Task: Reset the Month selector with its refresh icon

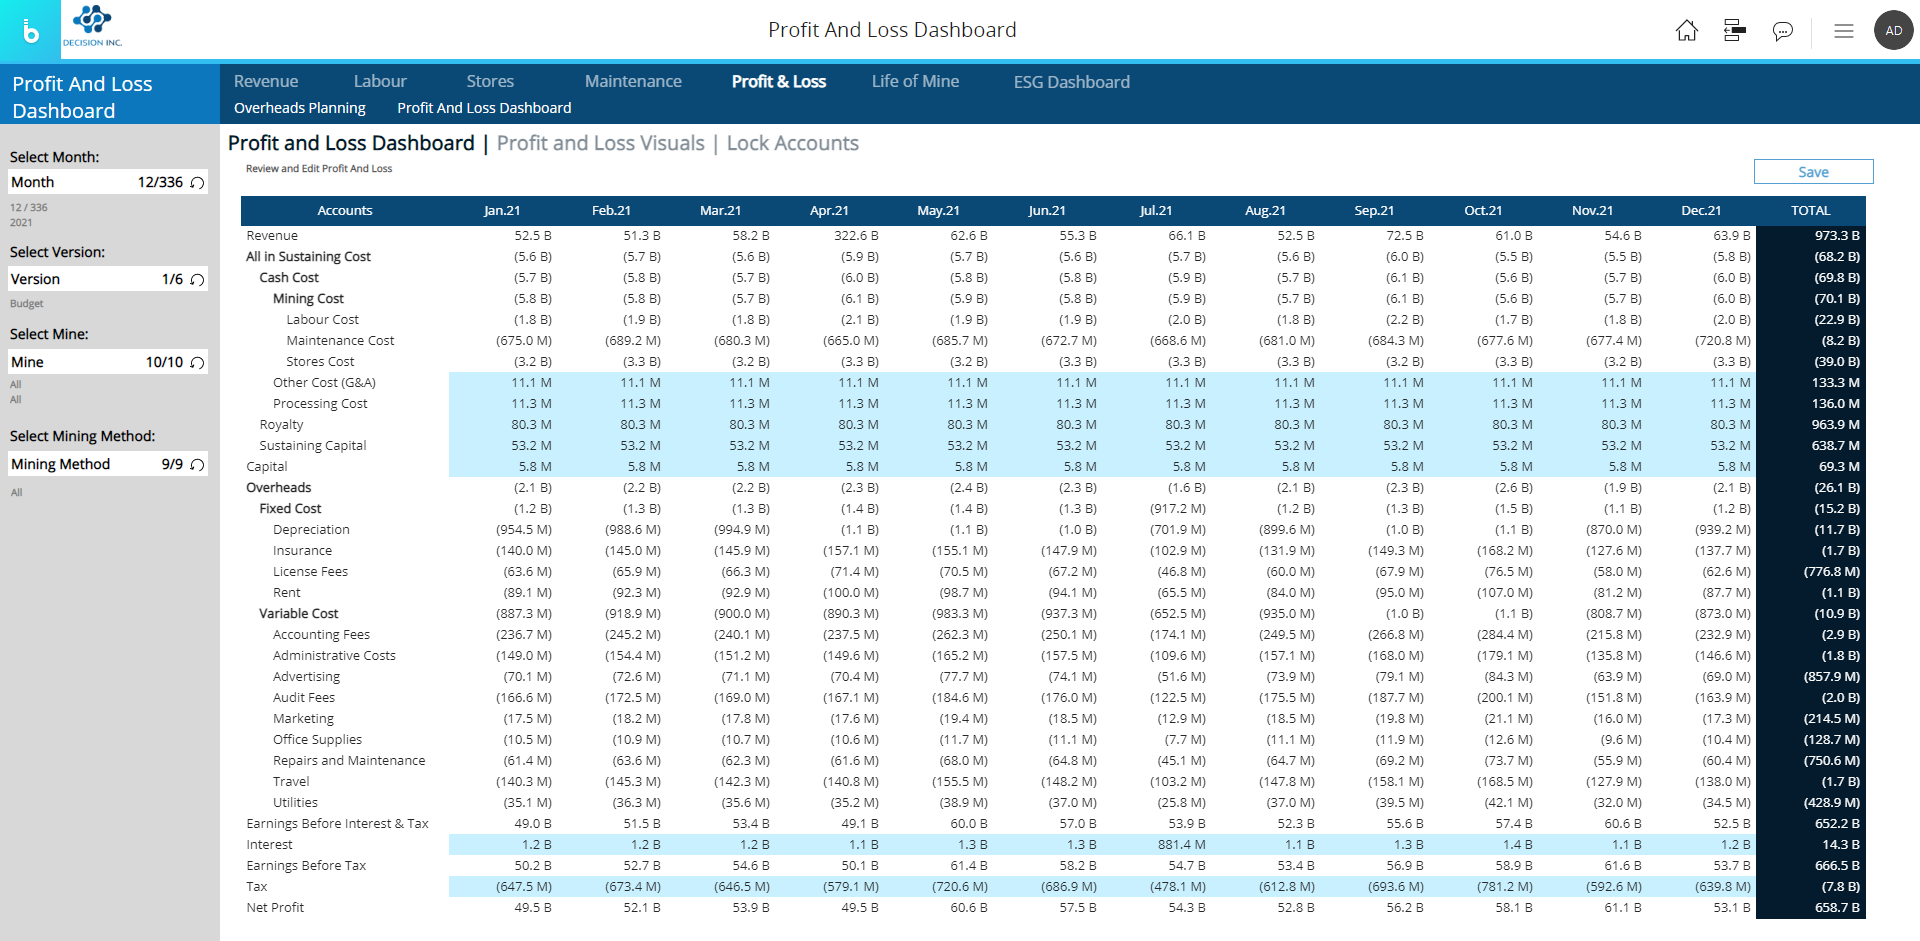Action: (197, 183)
